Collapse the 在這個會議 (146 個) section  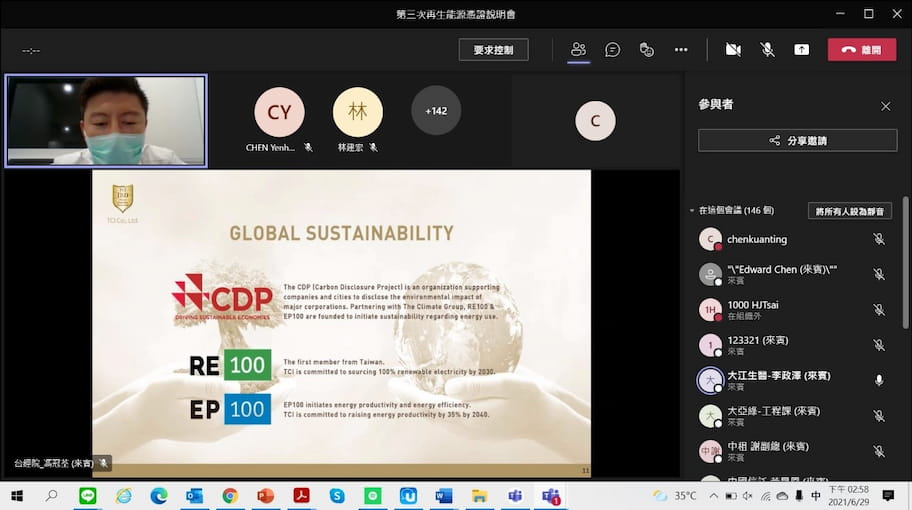coord(692,211)
